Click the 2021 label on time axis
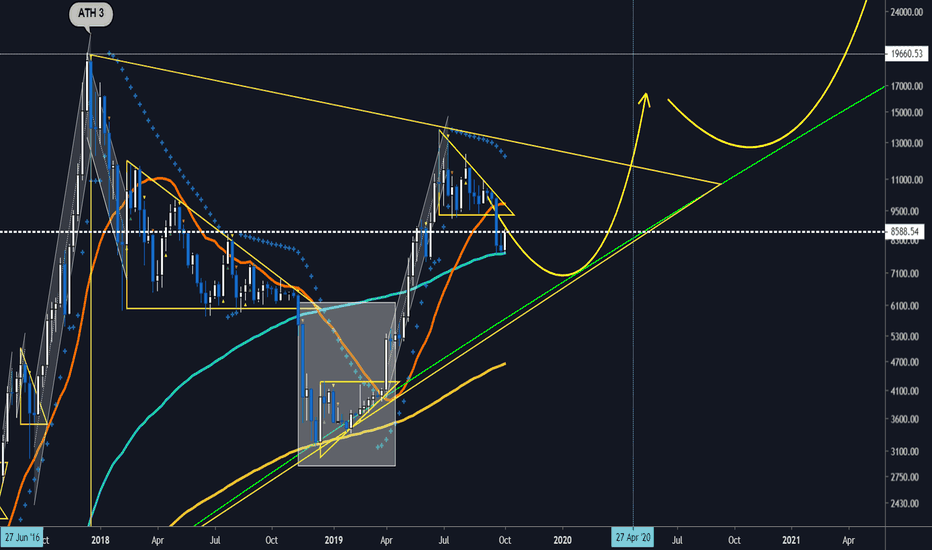 791,540
